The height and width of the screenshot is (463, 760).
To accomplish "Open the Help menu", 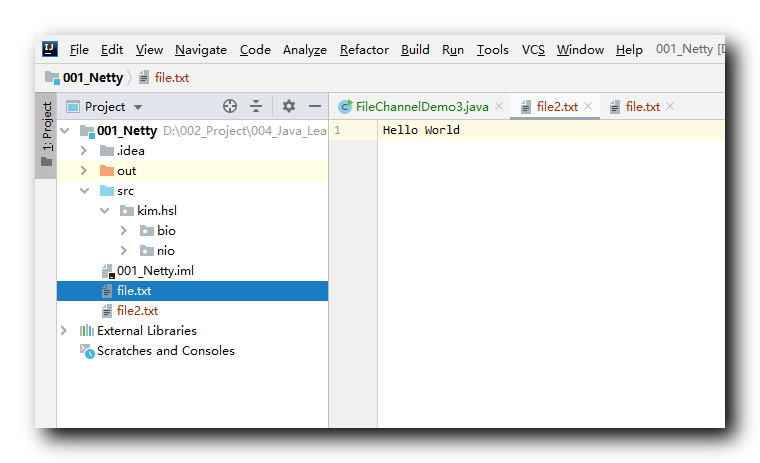I will 629,49.
